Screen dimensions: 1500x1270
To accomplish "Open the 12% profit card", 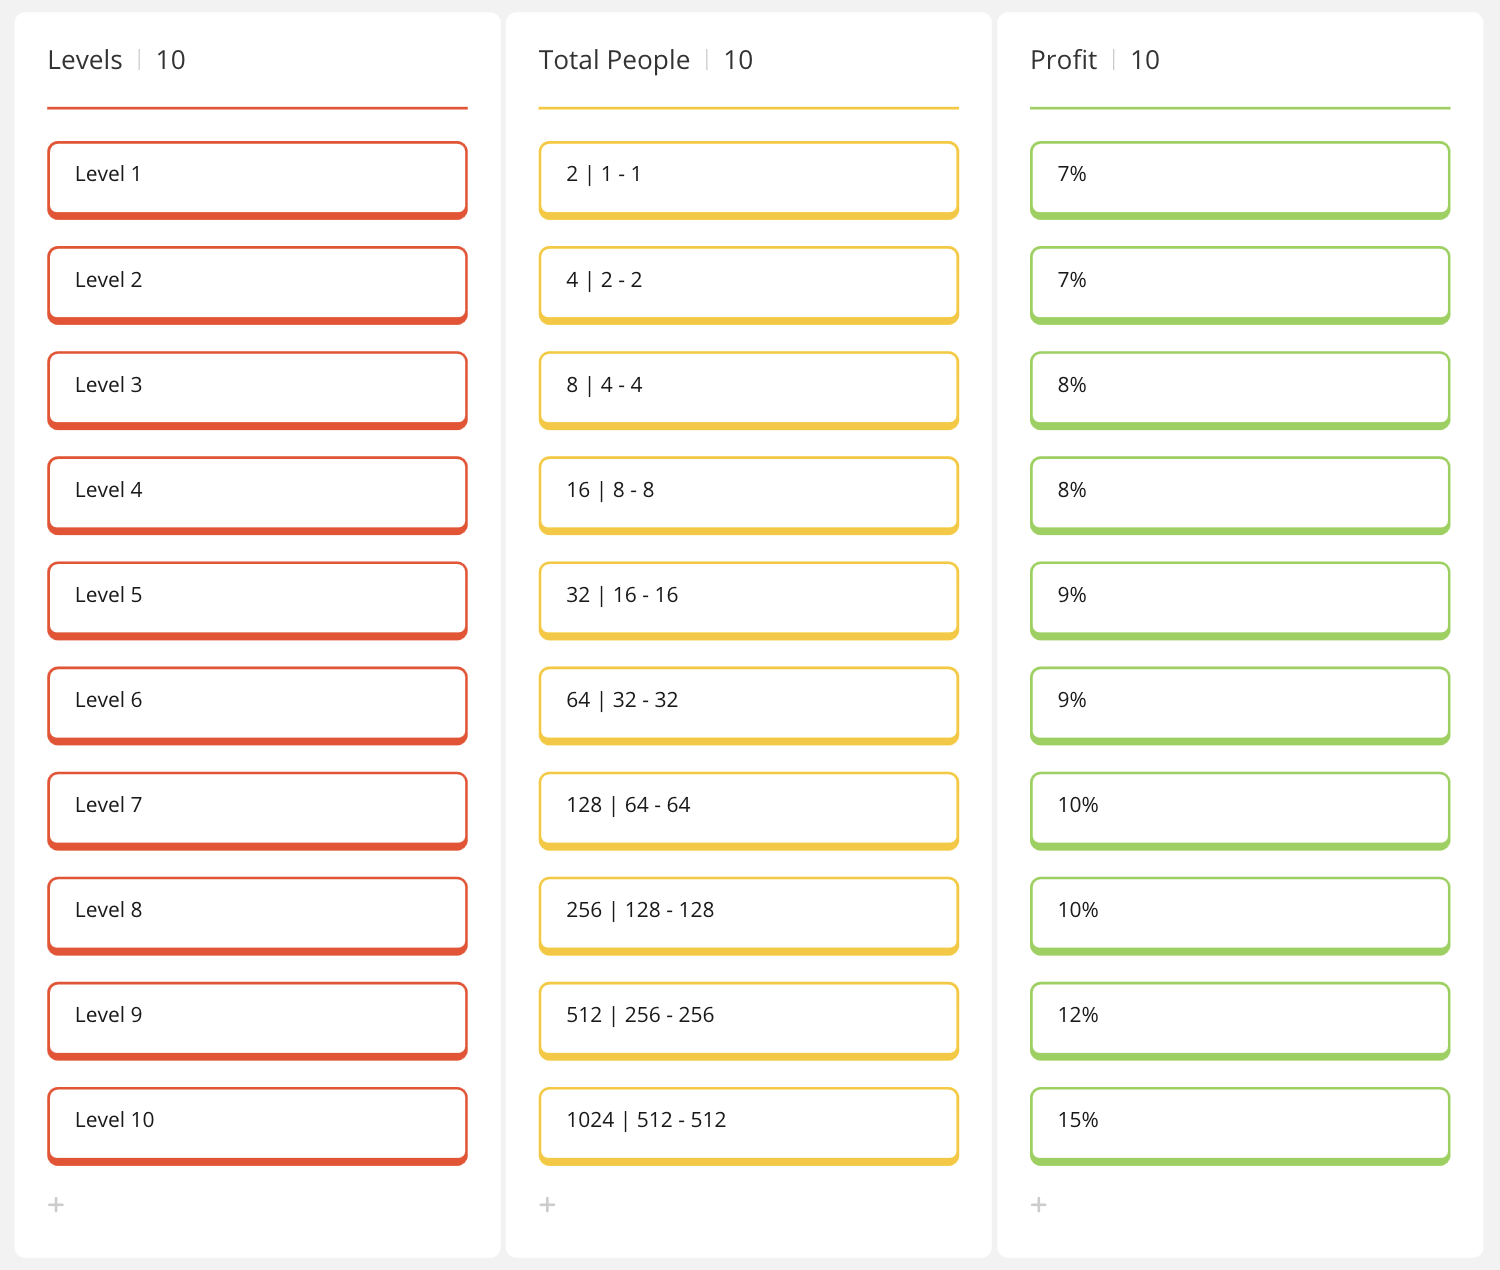I will [x=1240, y=1020].
